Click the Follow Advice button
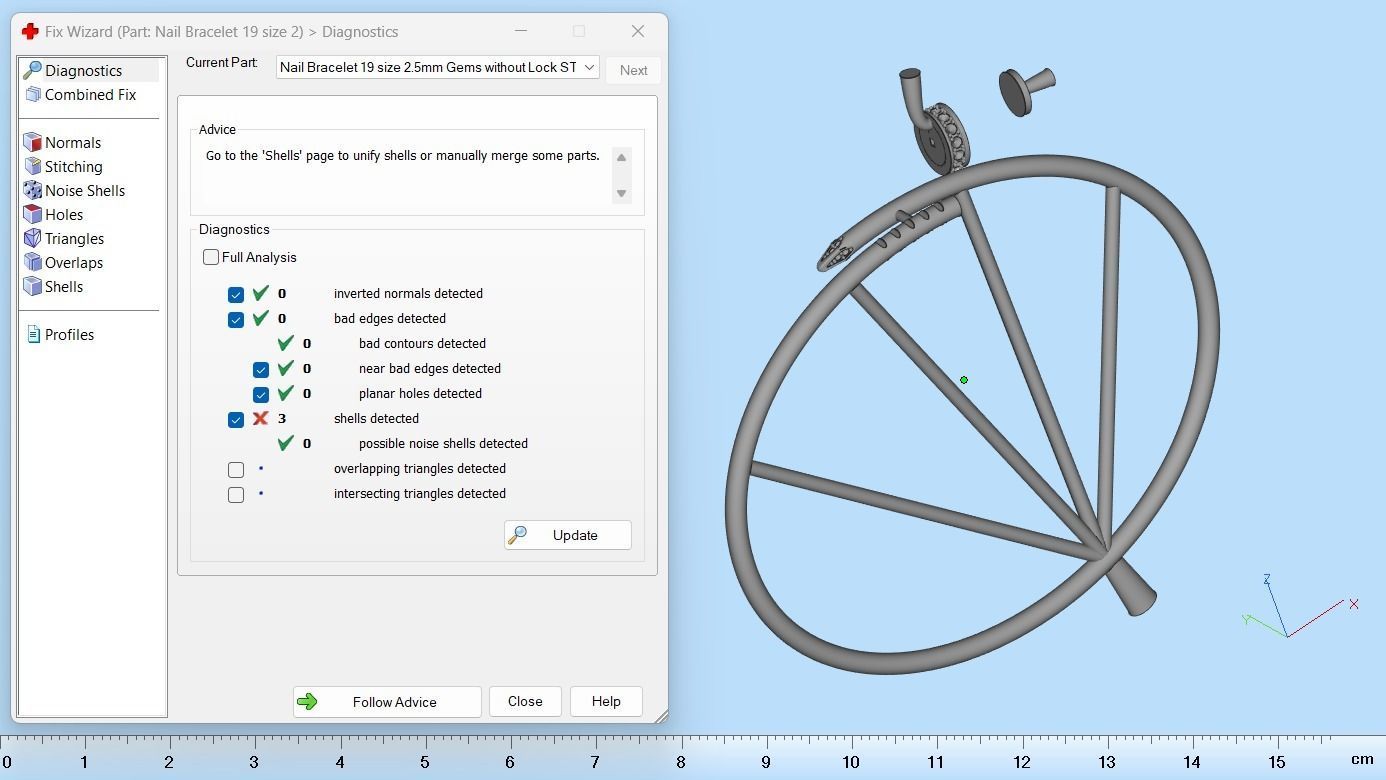The height and width of the screenshot is (780, 1386). point(387,701)
